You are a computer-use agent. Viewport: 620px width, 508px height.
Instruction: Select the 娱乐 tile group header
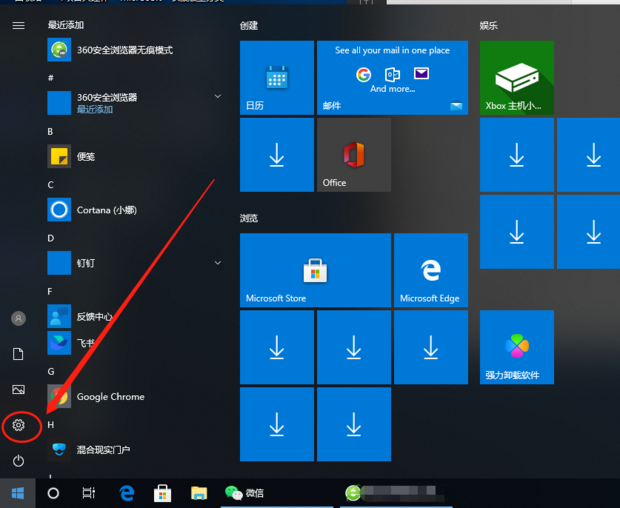click(489, 26)
